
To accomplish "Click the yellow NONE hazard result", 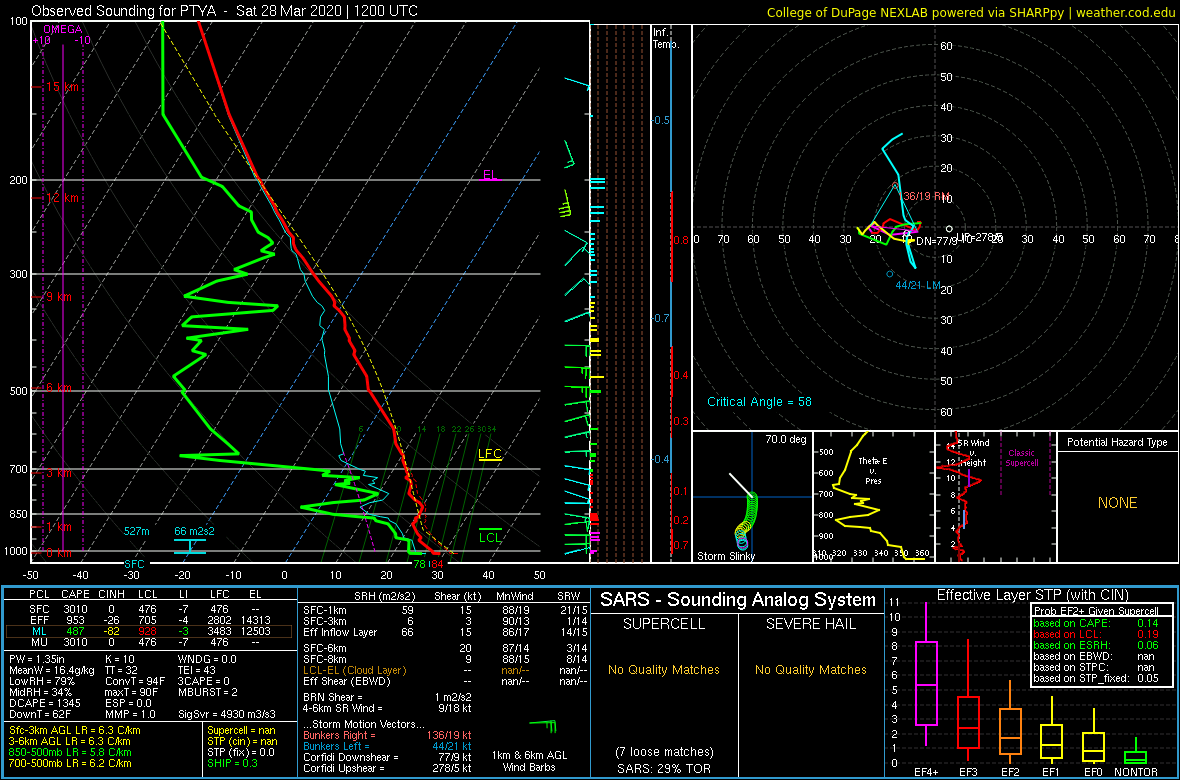I will (x=1117, y=503).
